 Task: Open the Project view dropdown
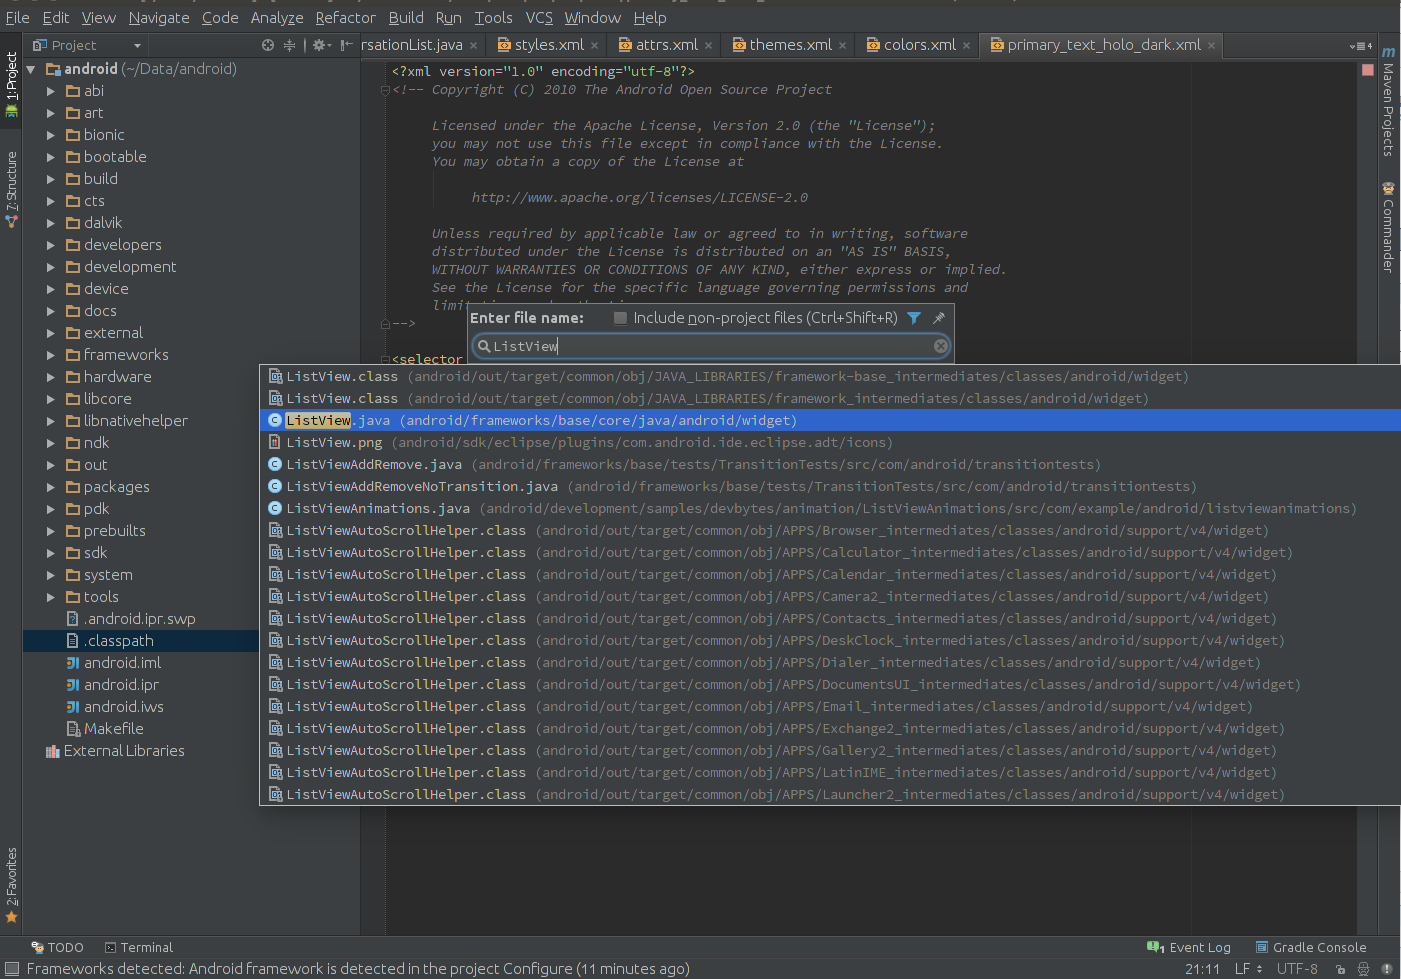(x=137, y=45)
